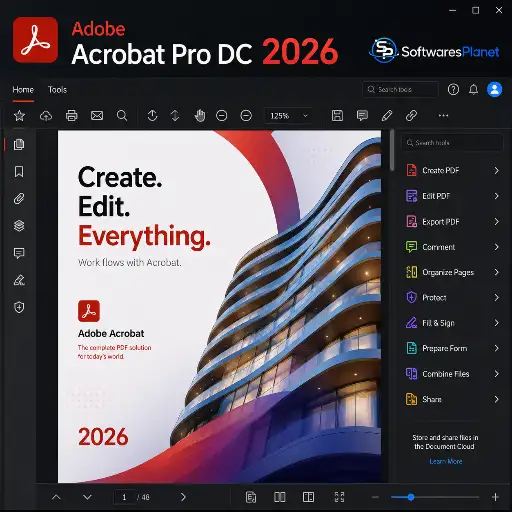Switch to the Tools tab
This screenshot has height=512, width=512.
coord(57,90)
